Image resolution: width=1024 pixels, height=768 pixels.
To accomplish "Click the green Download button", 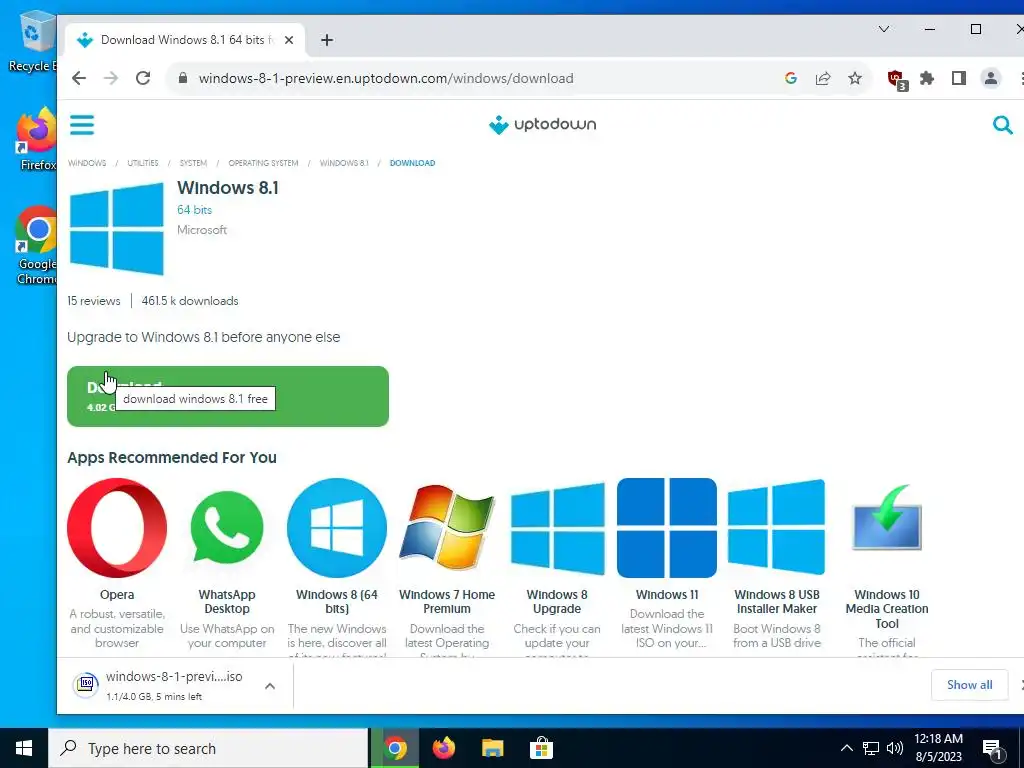I will [228, 396].
